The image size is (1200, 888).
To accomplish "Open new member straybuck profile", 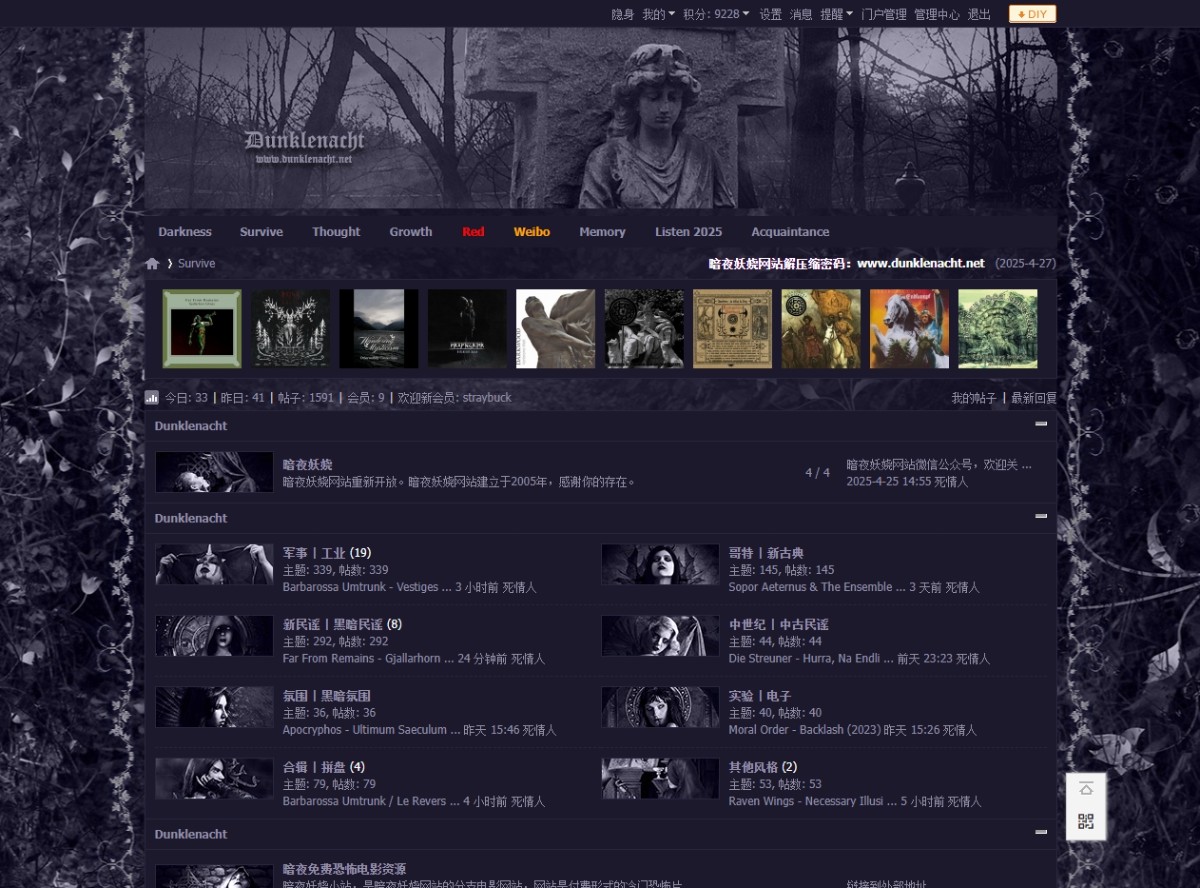I will coord(487,398).
